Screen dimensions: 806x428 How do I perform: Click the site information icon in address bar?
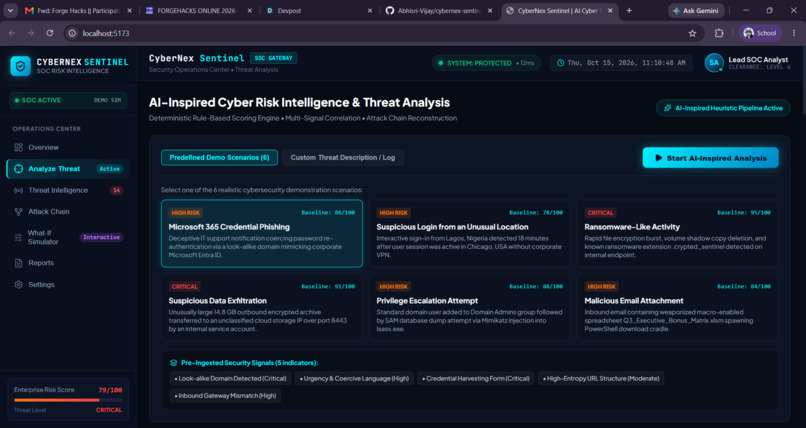pos(72,33)
